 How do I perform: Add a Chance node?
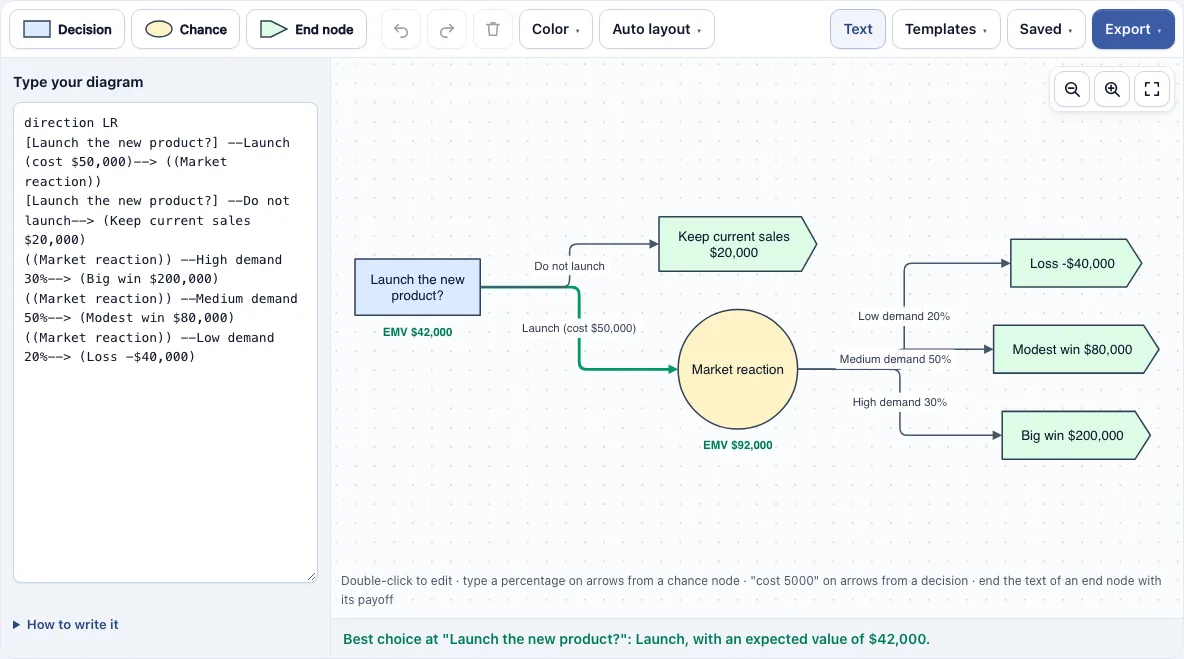(x=186, y=29)
